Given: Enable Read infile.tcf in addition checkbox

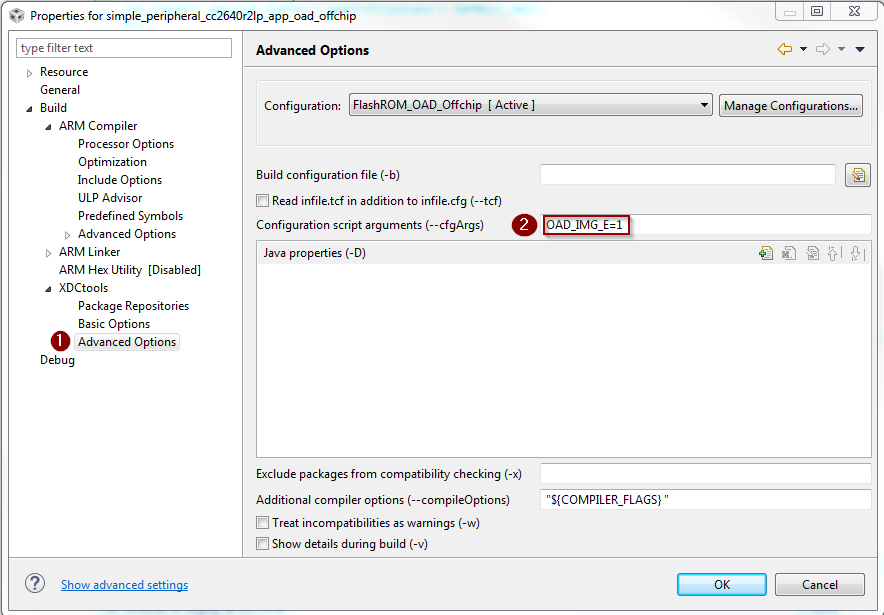Looking at the screenshot, I should click(x=263, y=201).
